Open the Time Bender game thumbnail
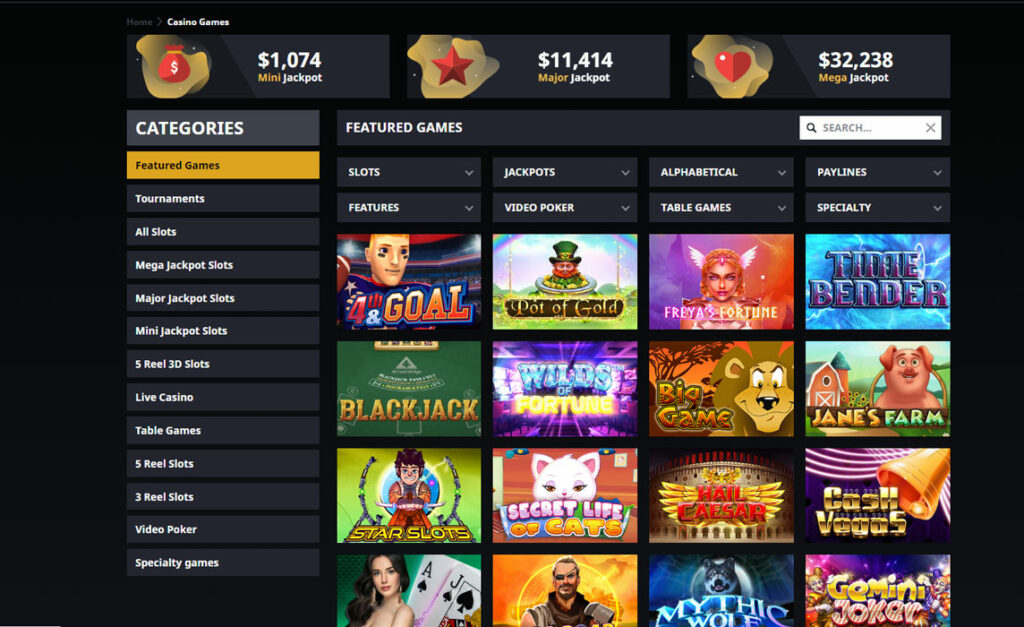The image size is (1024, 627). 878,281
